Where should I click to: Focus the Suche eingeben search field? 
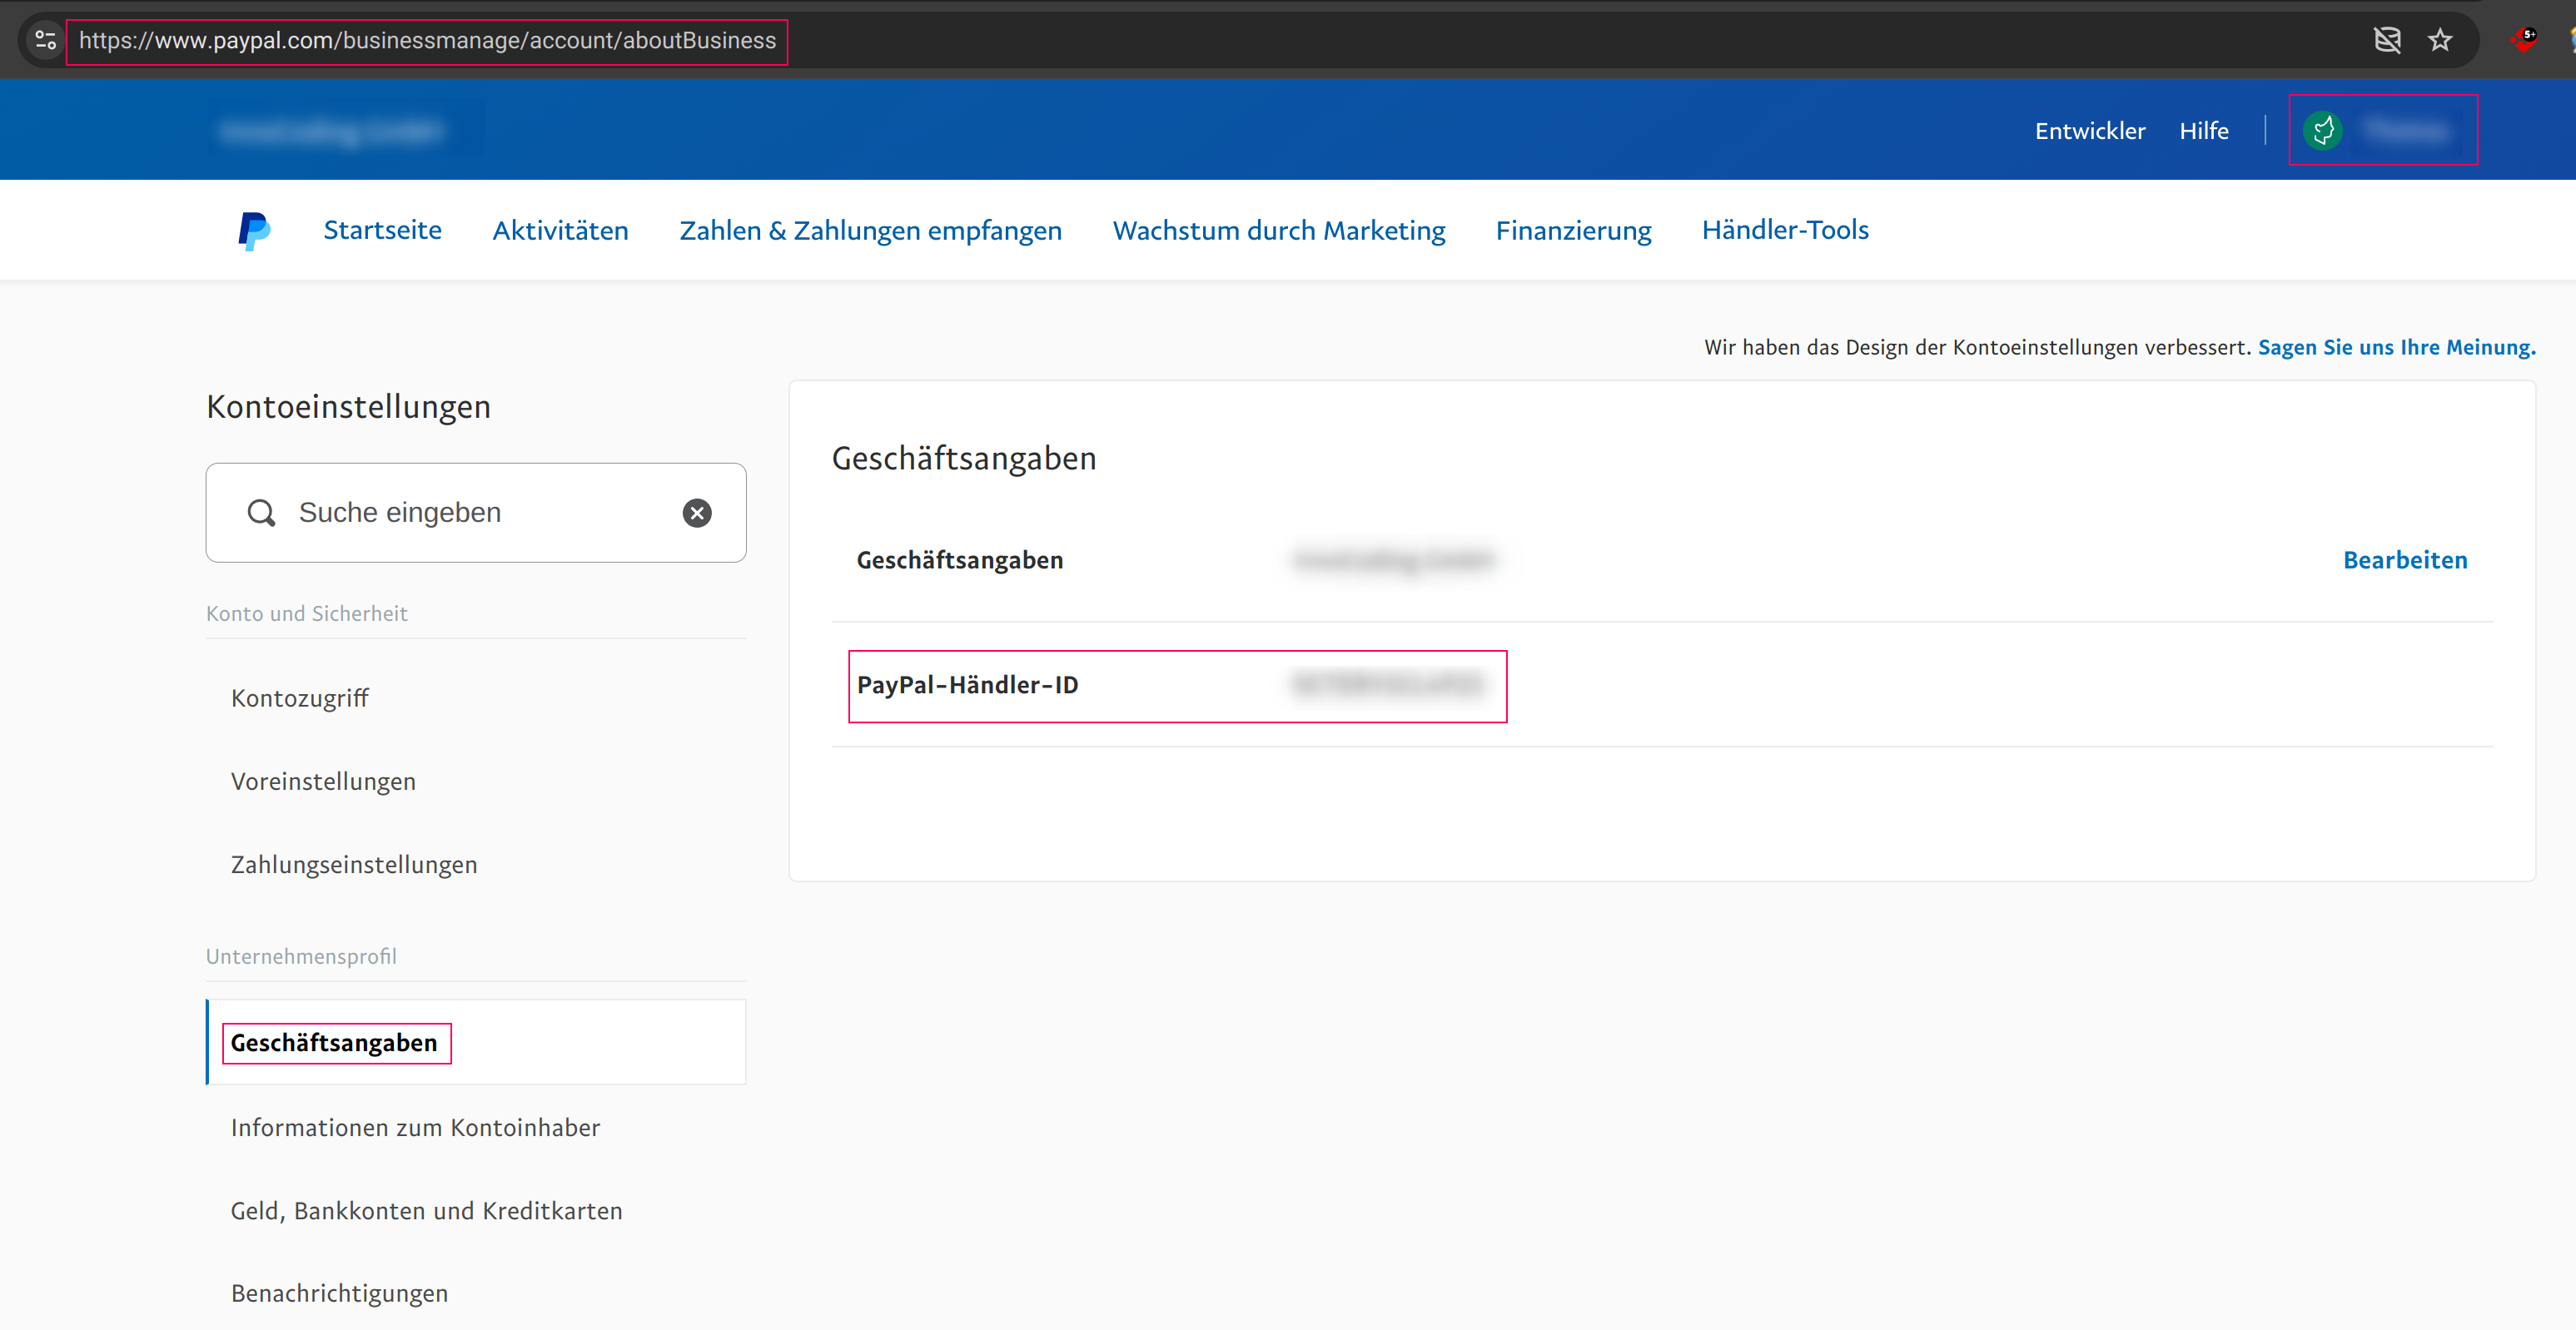(x=476, y=513)
